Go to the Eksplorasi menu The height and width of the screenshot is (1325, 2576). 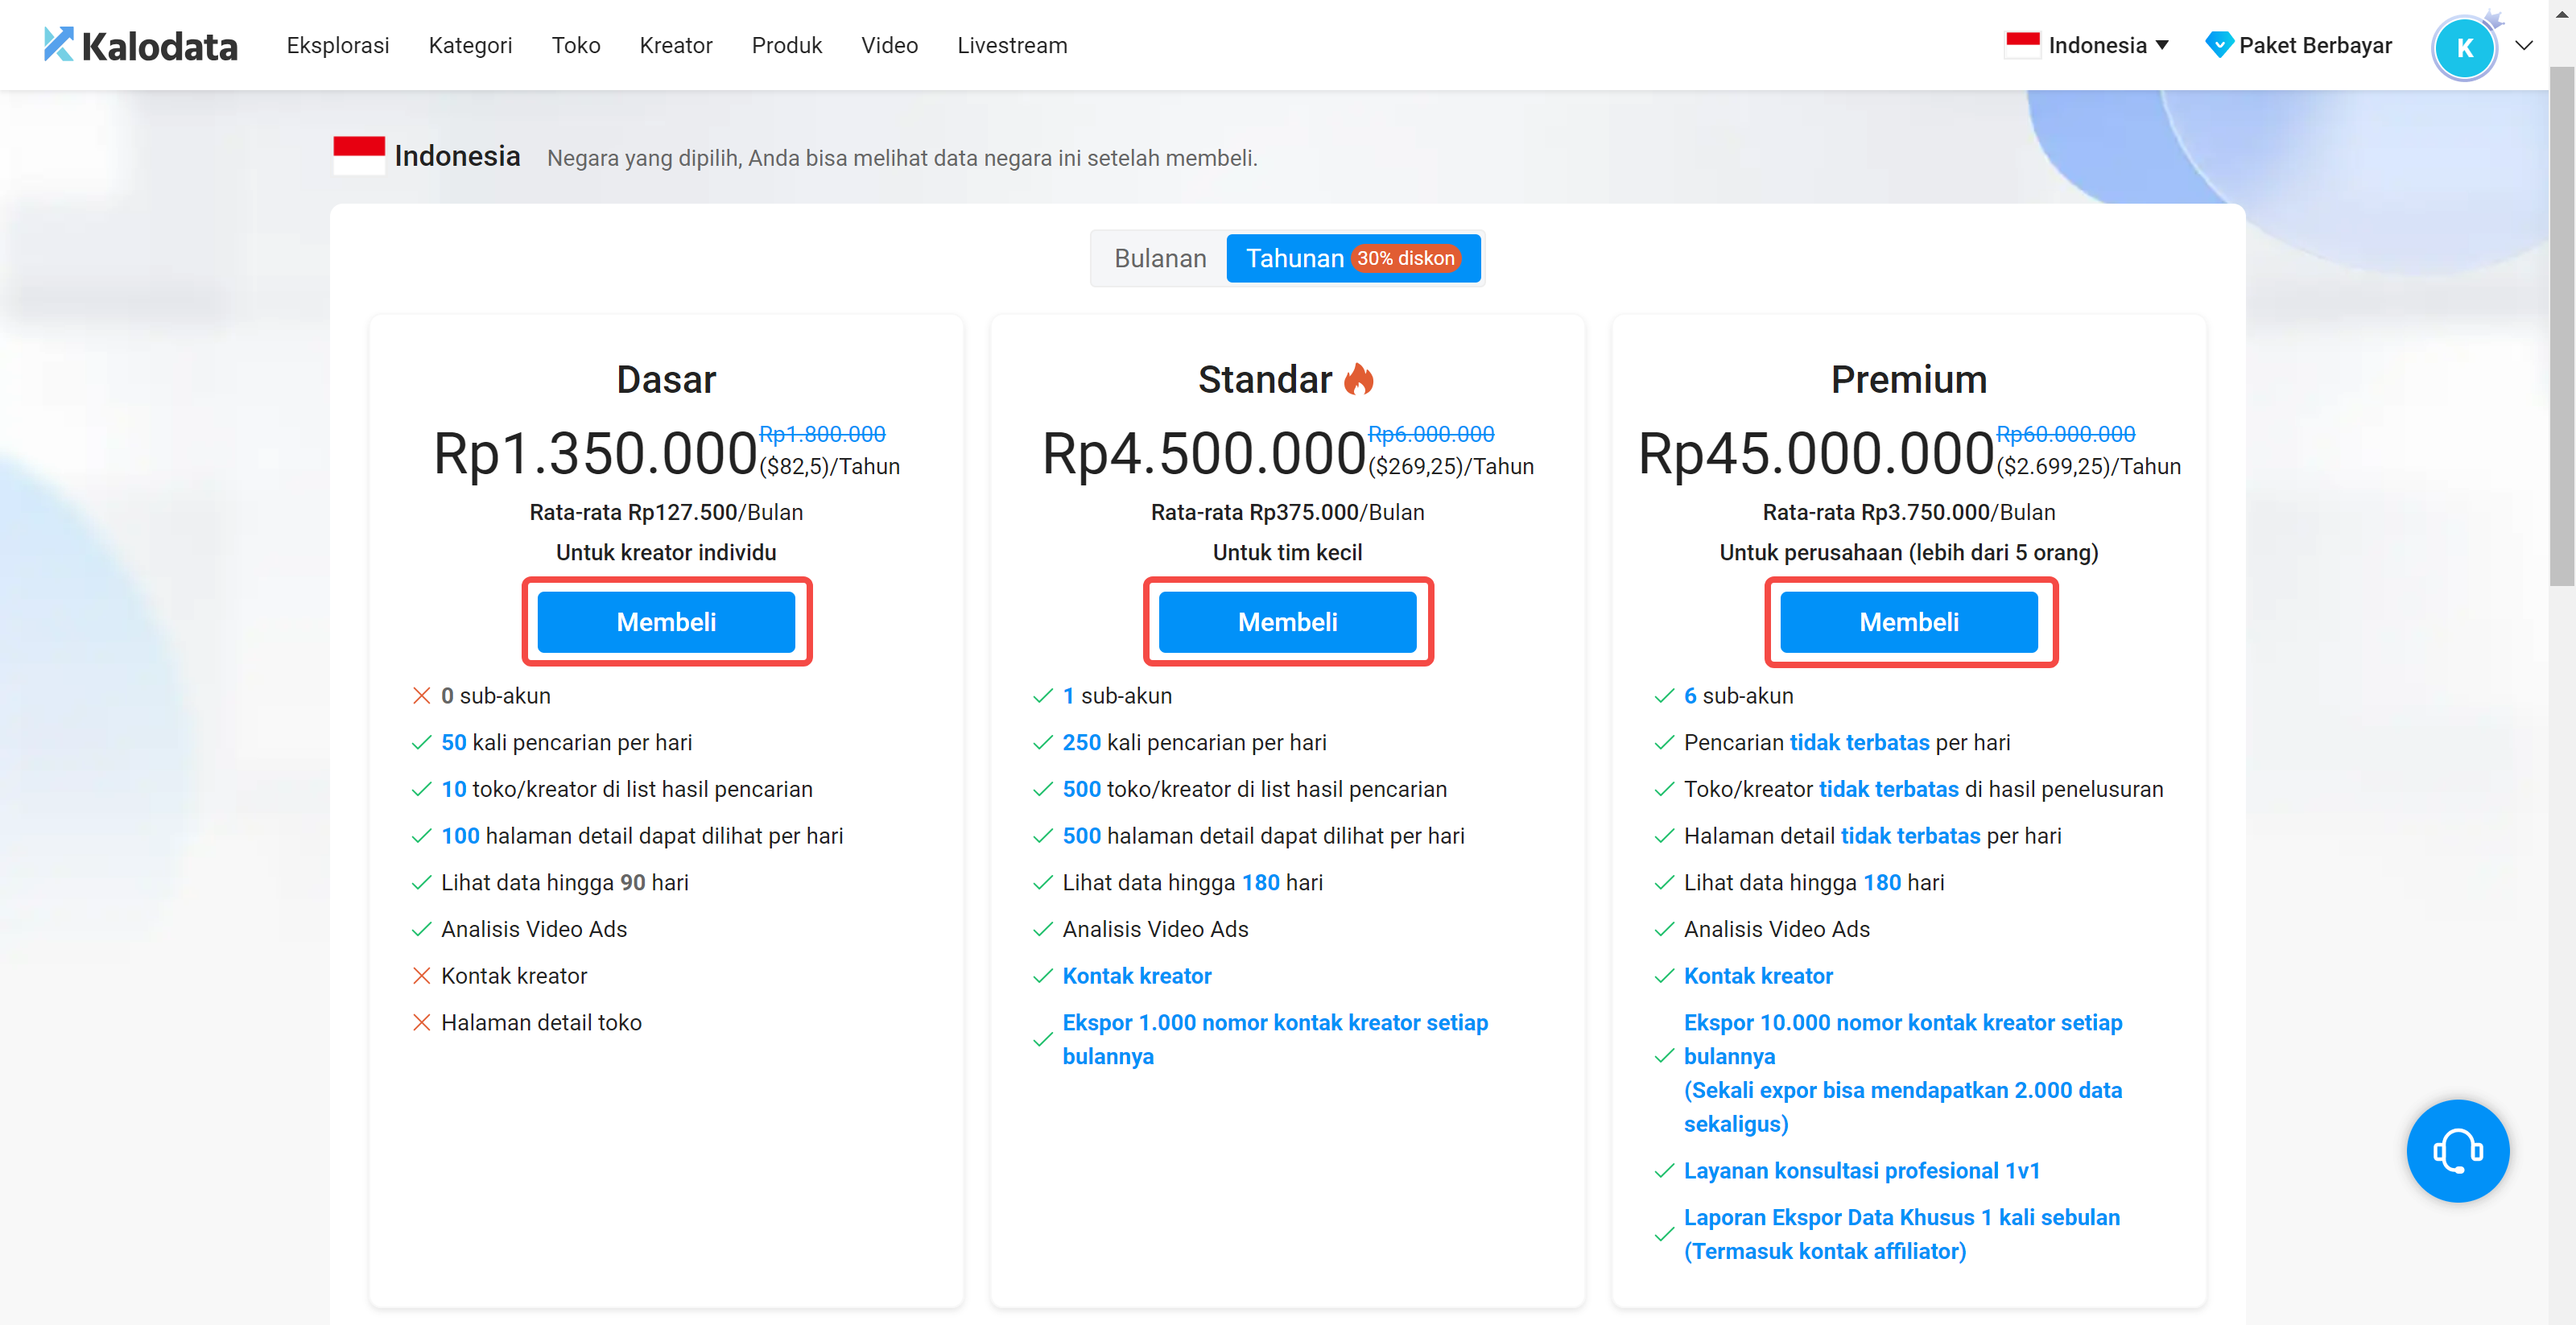pos(337,45)
